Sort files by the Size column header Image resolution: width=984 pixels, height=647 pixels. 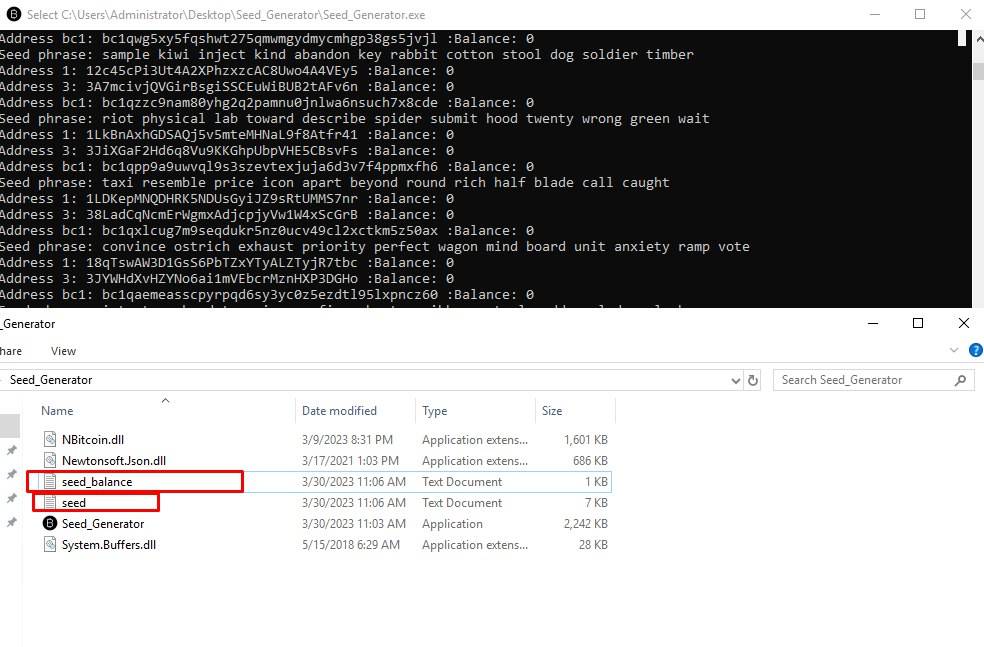click(552, 410)
